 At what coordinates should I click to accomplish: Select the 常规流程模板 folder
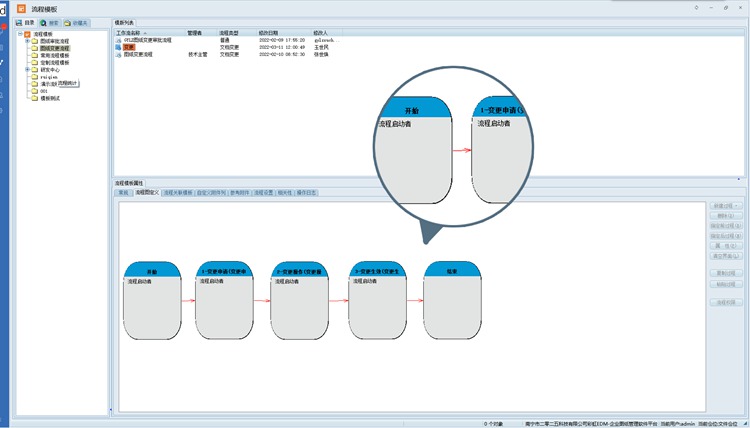tap(55, 55)
